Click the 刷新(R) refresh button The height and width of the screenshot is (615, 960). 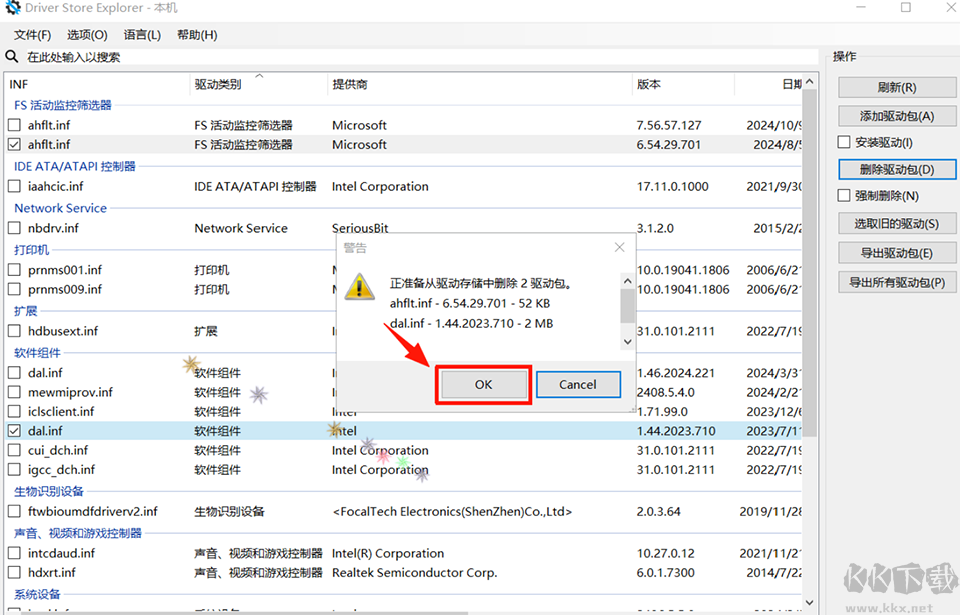tap(897, 87)
